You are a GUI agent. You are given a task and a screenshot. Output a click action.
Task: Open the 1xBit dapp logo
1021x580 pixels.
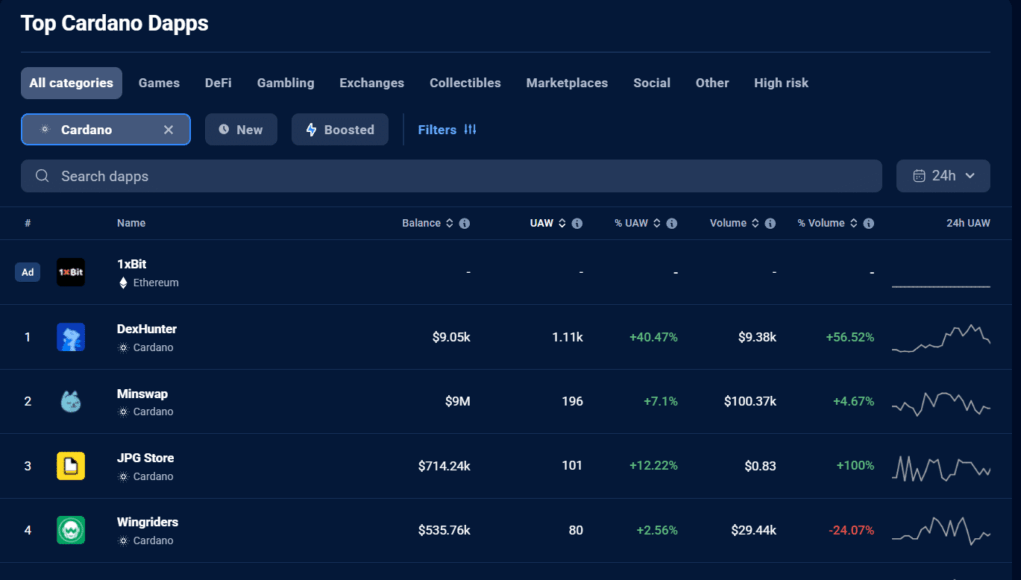pos(70,272)
